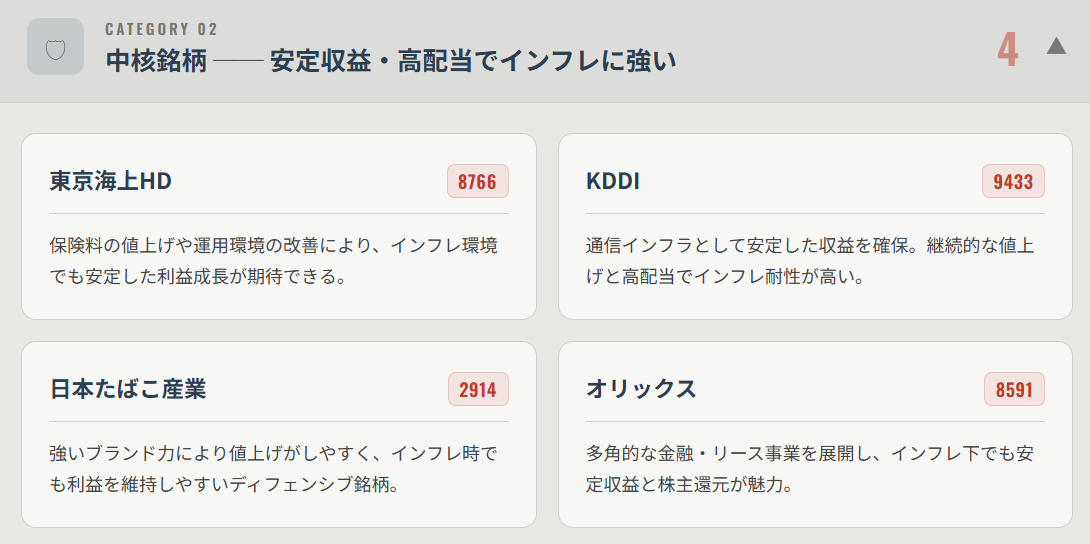
Task: Click the 中核銘柄 category heading text
Action: (x=391, y=61)
